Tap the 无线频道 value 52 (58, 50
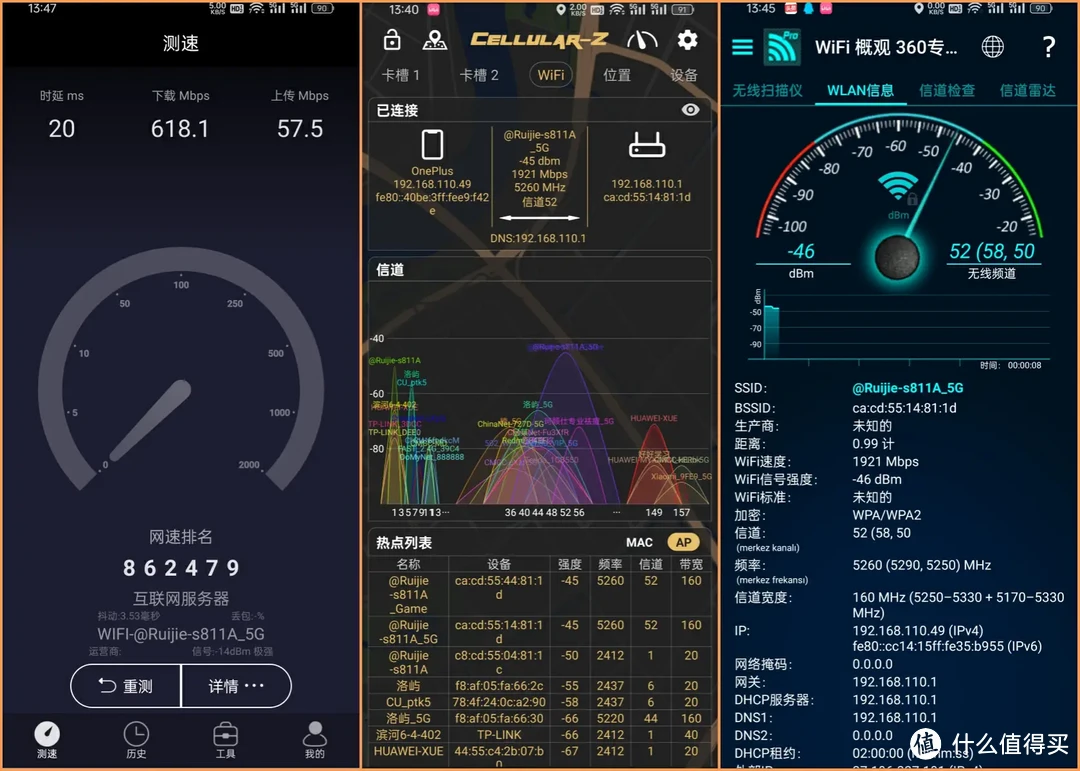 click(992, 251)
